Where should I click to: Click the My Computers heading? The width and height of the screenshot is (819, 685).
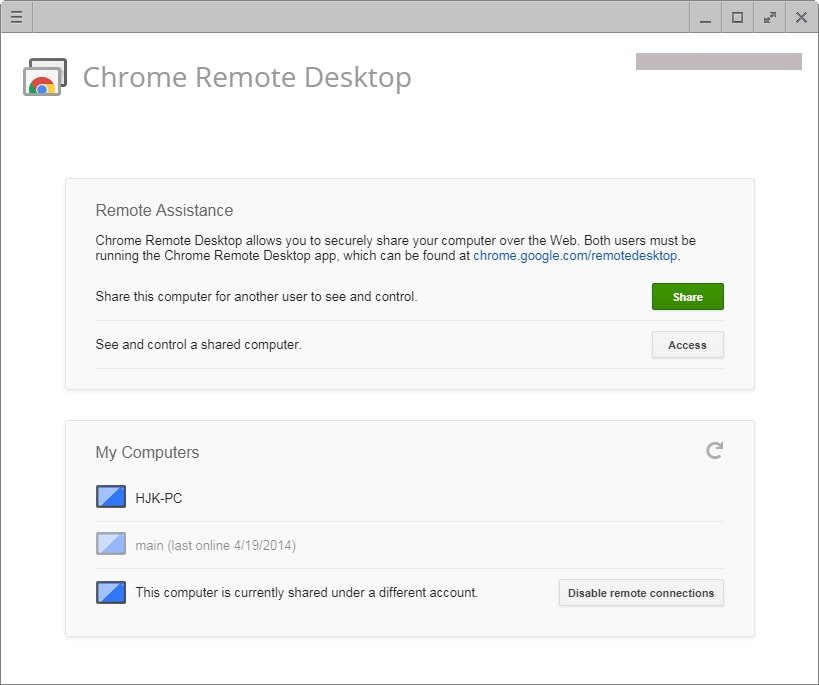pyautogui.click(x=147, y=452)
